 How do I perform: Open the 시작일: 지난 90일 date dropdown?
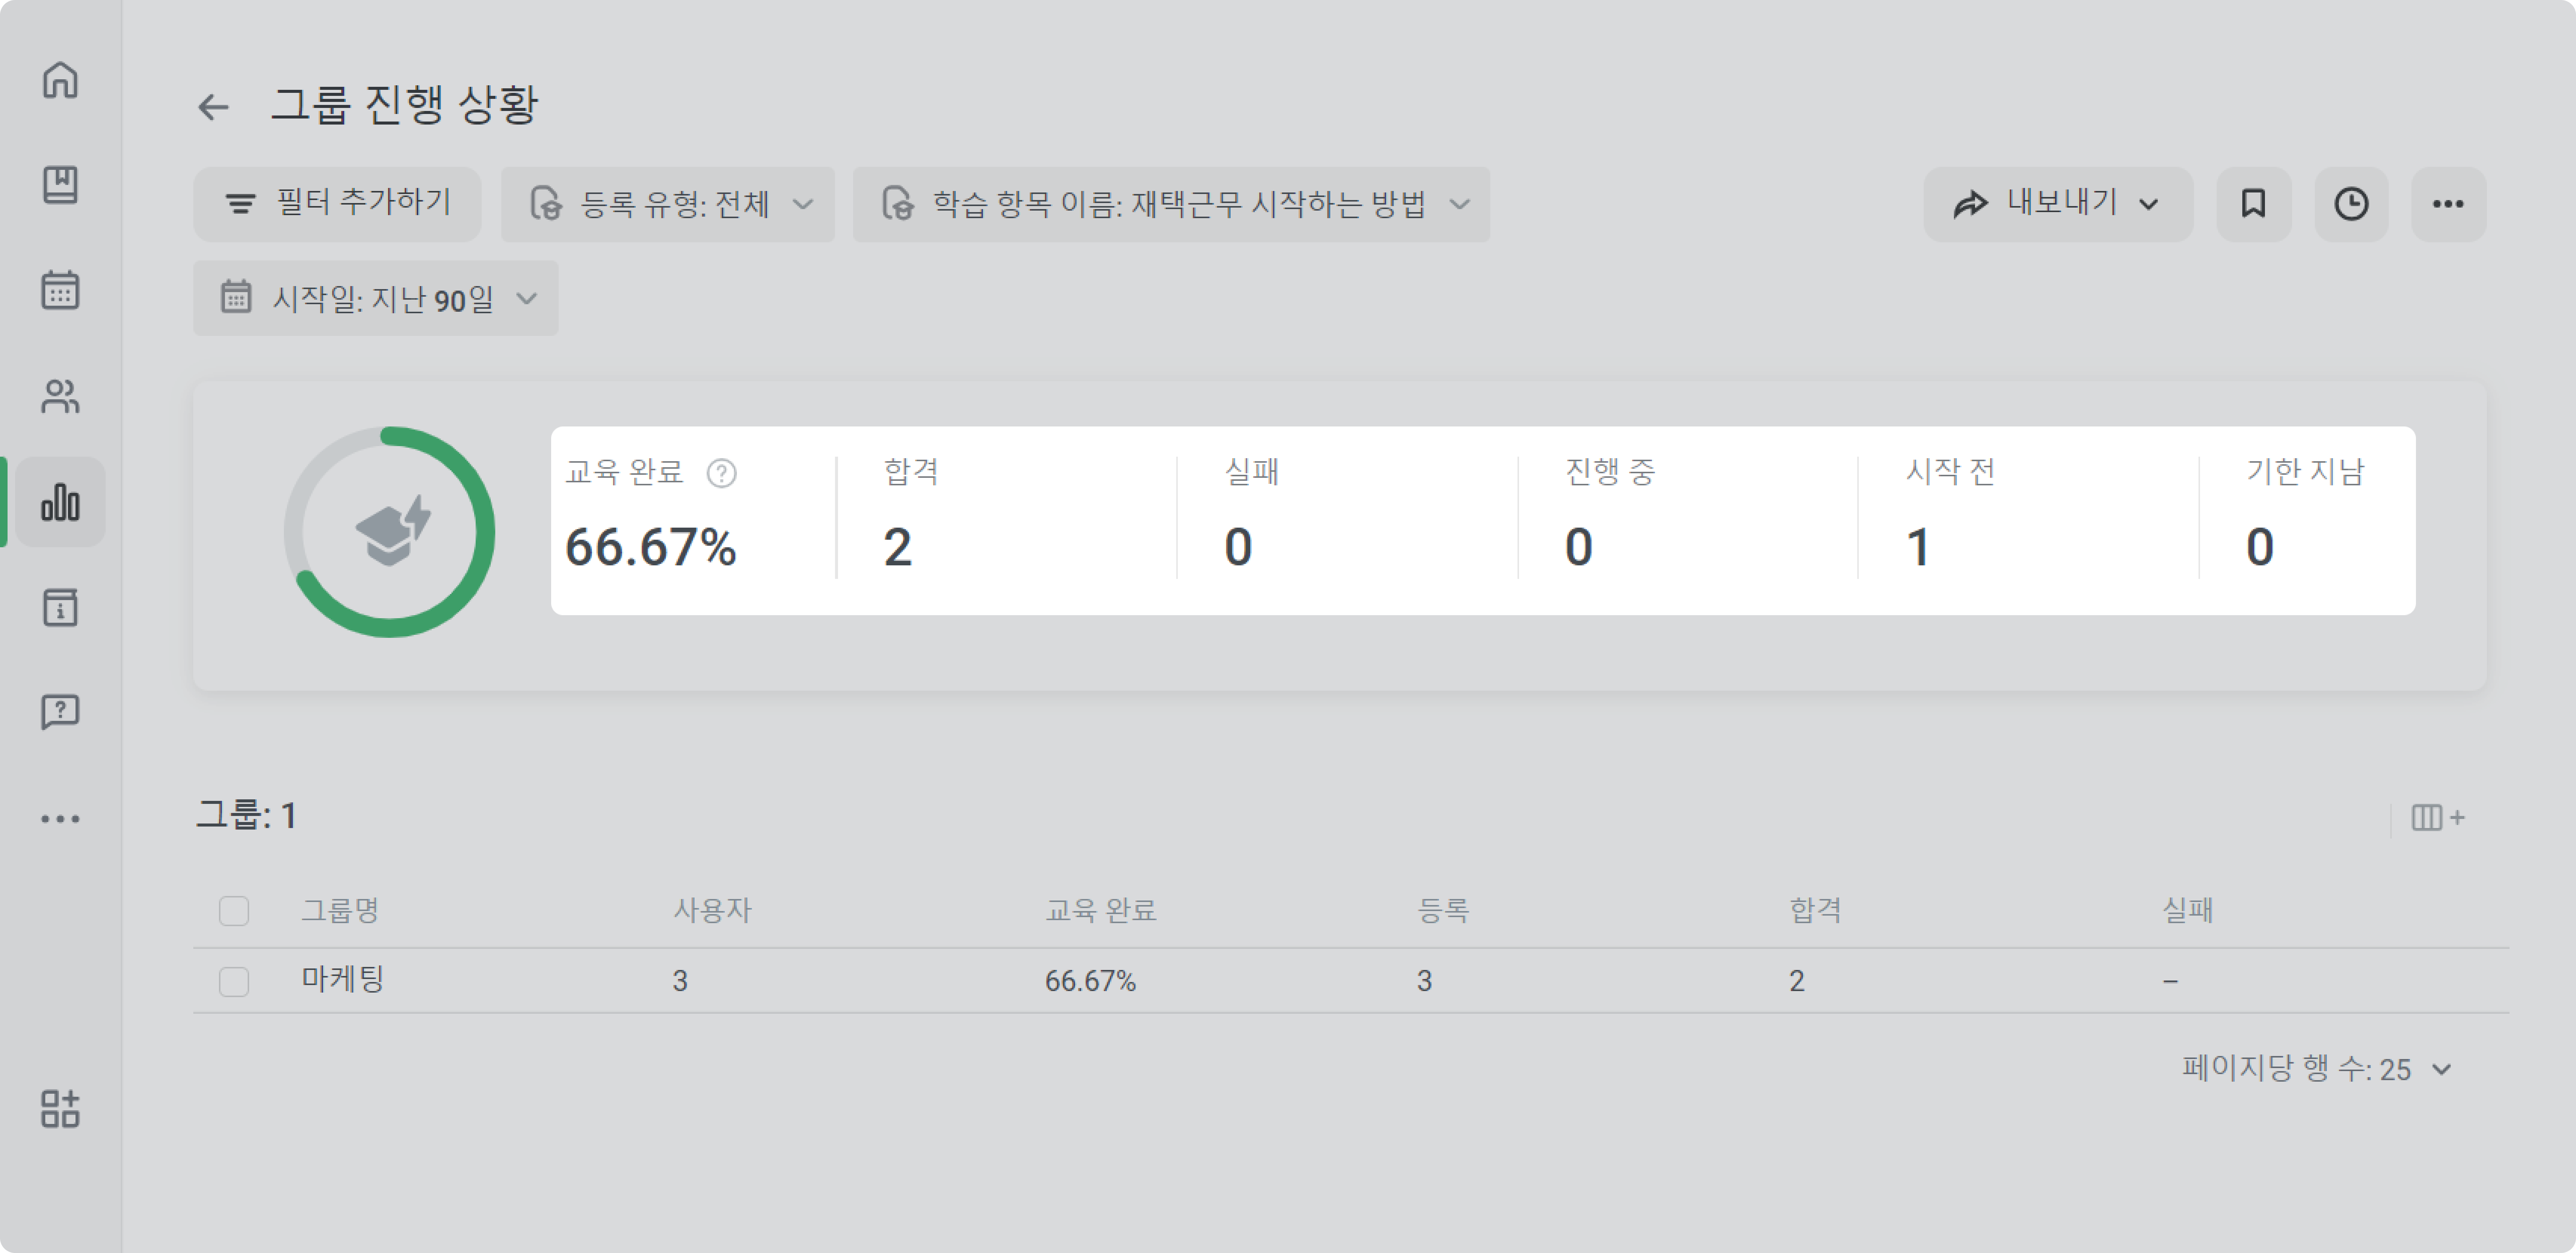[x=376, y=298]
